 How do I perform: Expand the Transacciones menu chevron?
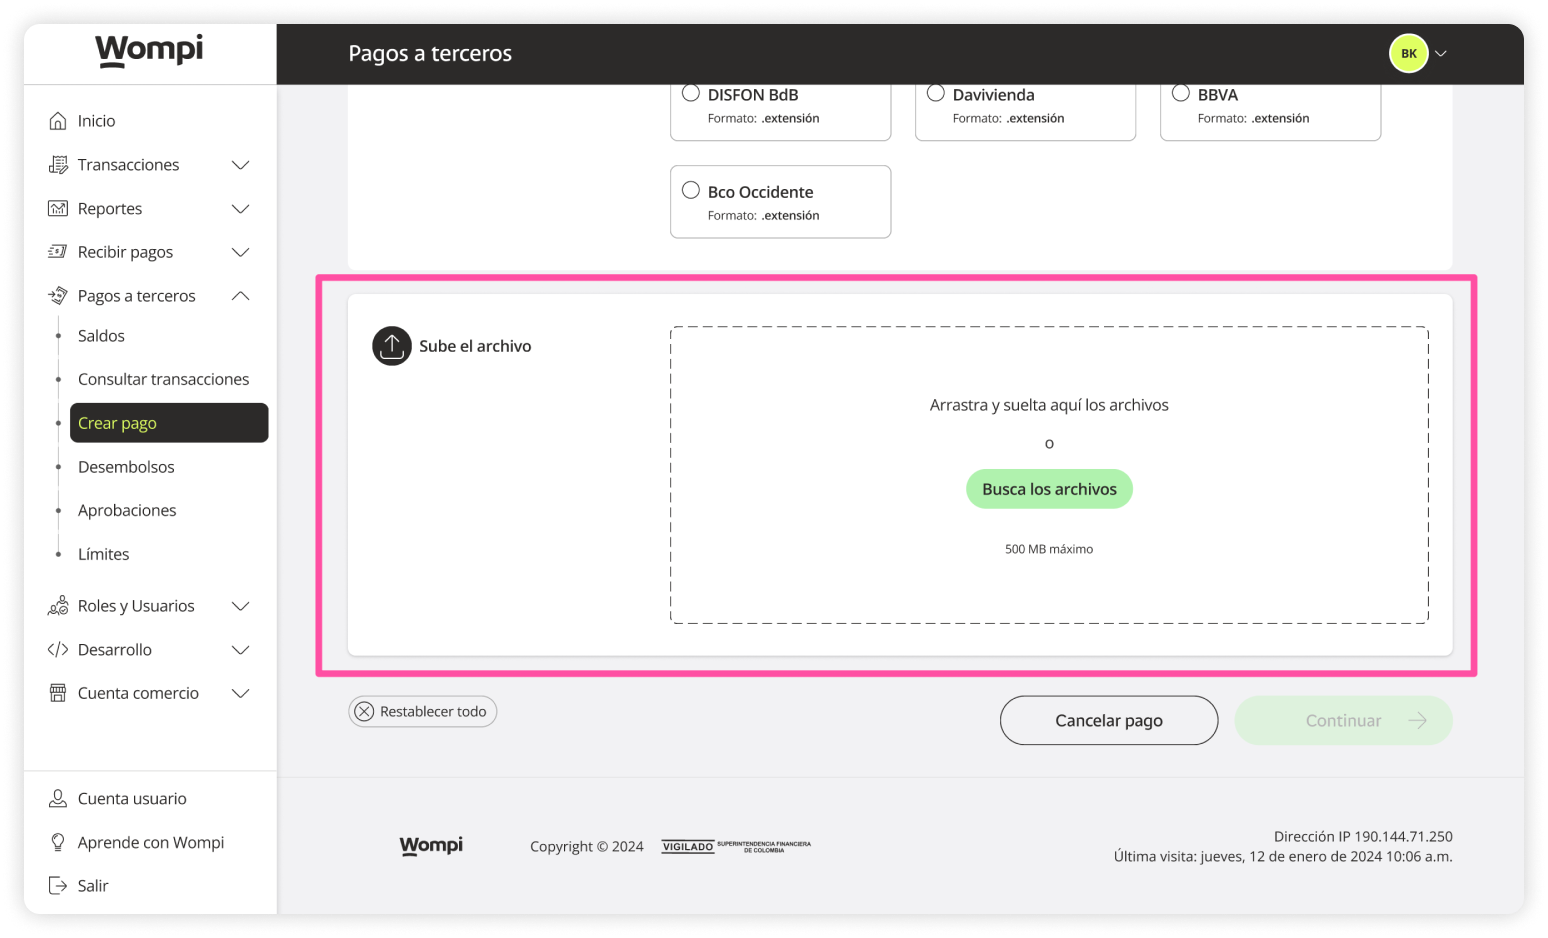point(241,165)
